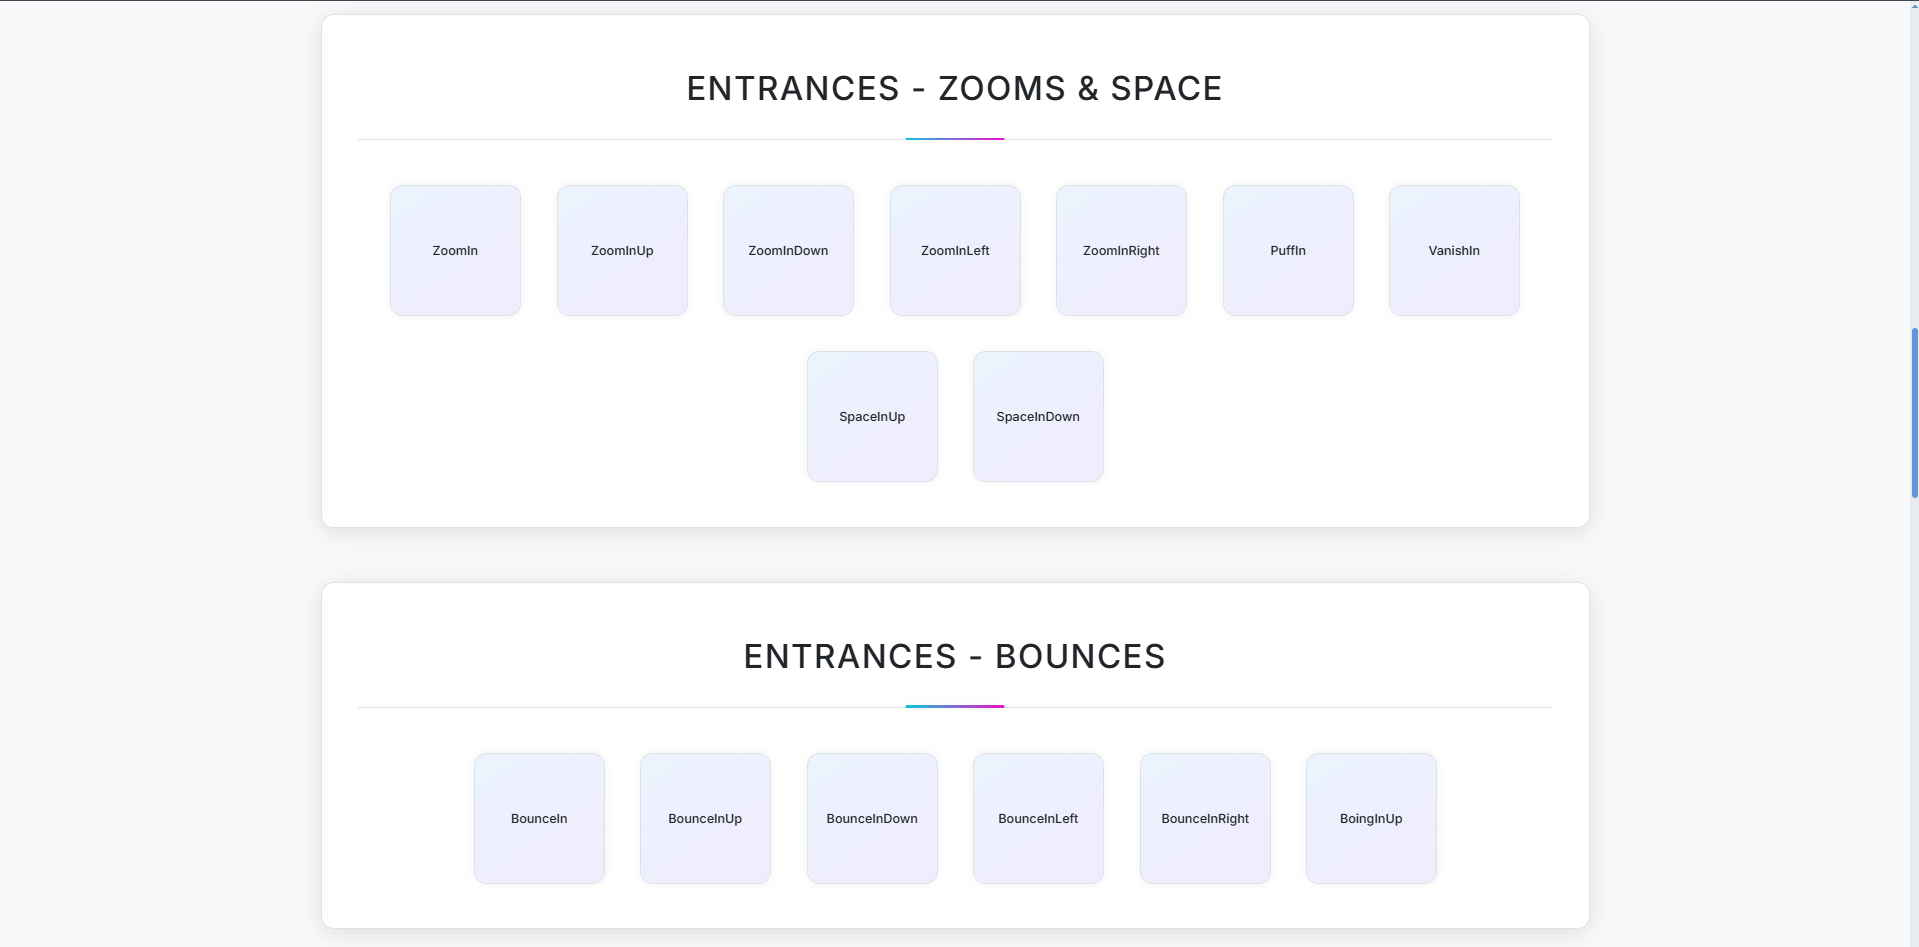This screenshot has height=947, width=1919.
Task: Activate the SpaceInUp card
Action: click(871, 416)
